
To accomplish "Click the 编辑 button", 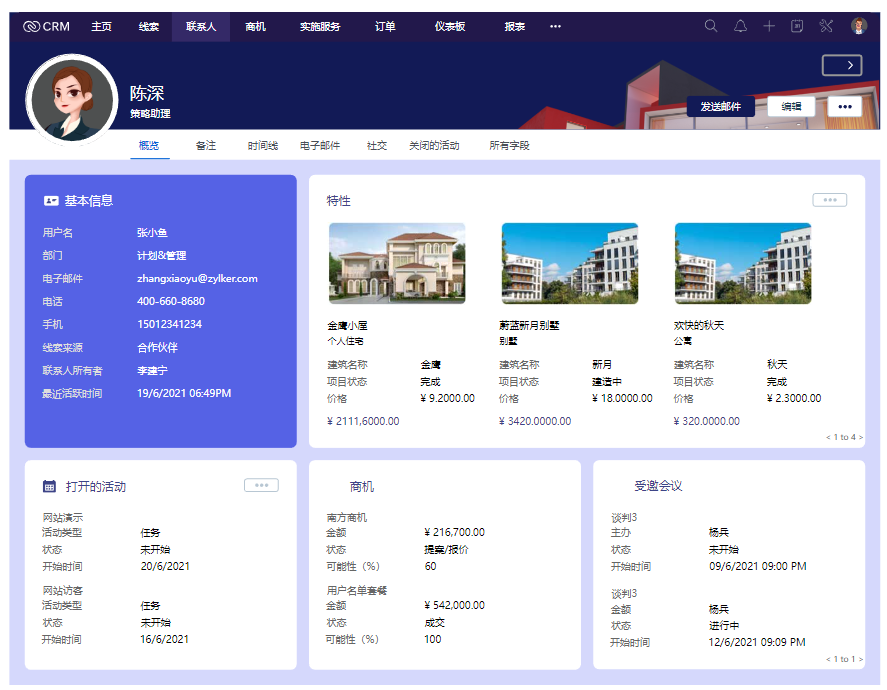I will [791, 106].
